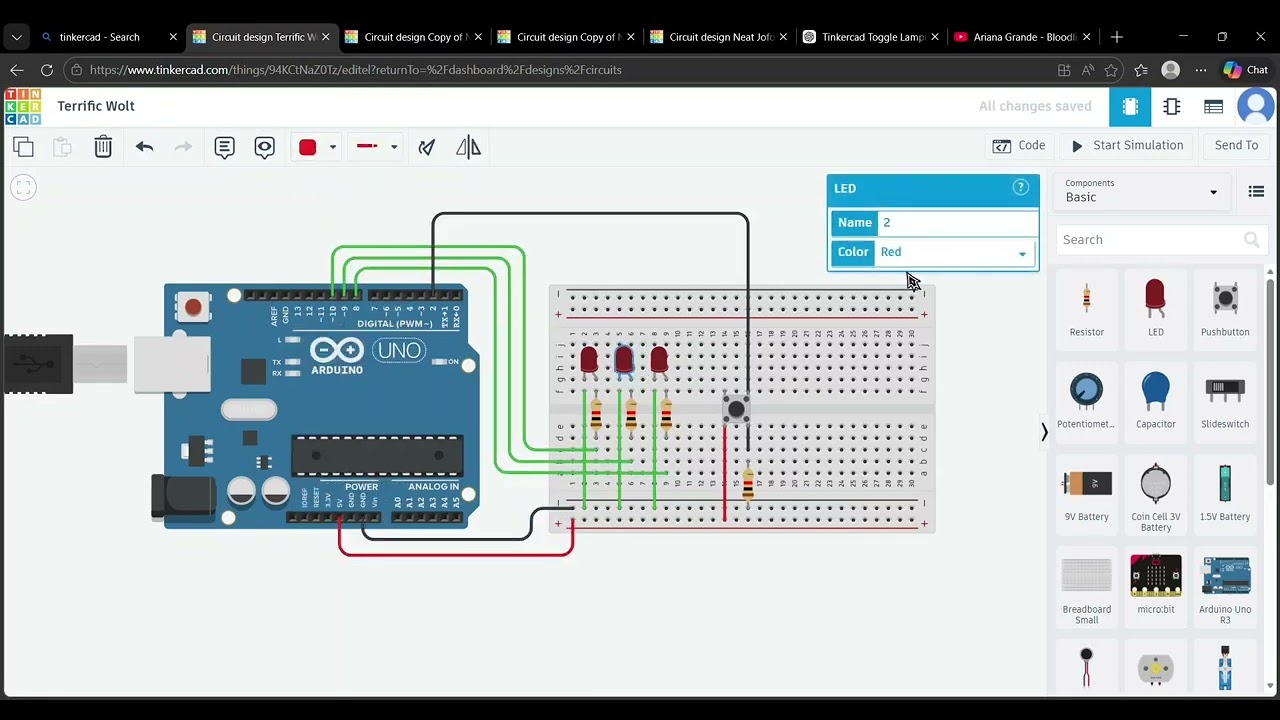The image size is (1280, 720).
Task: Click the pushbutton on the breadboard
Action: coord(737,408)
